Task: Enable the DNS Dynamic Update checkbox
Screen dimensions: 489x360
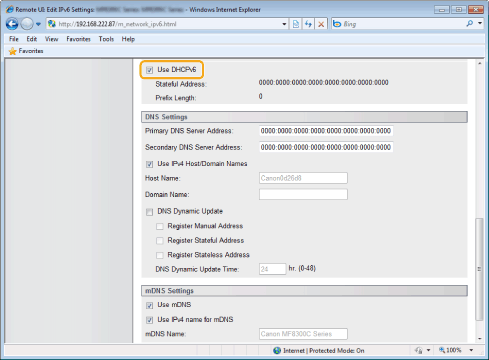Action: [149, 212]
